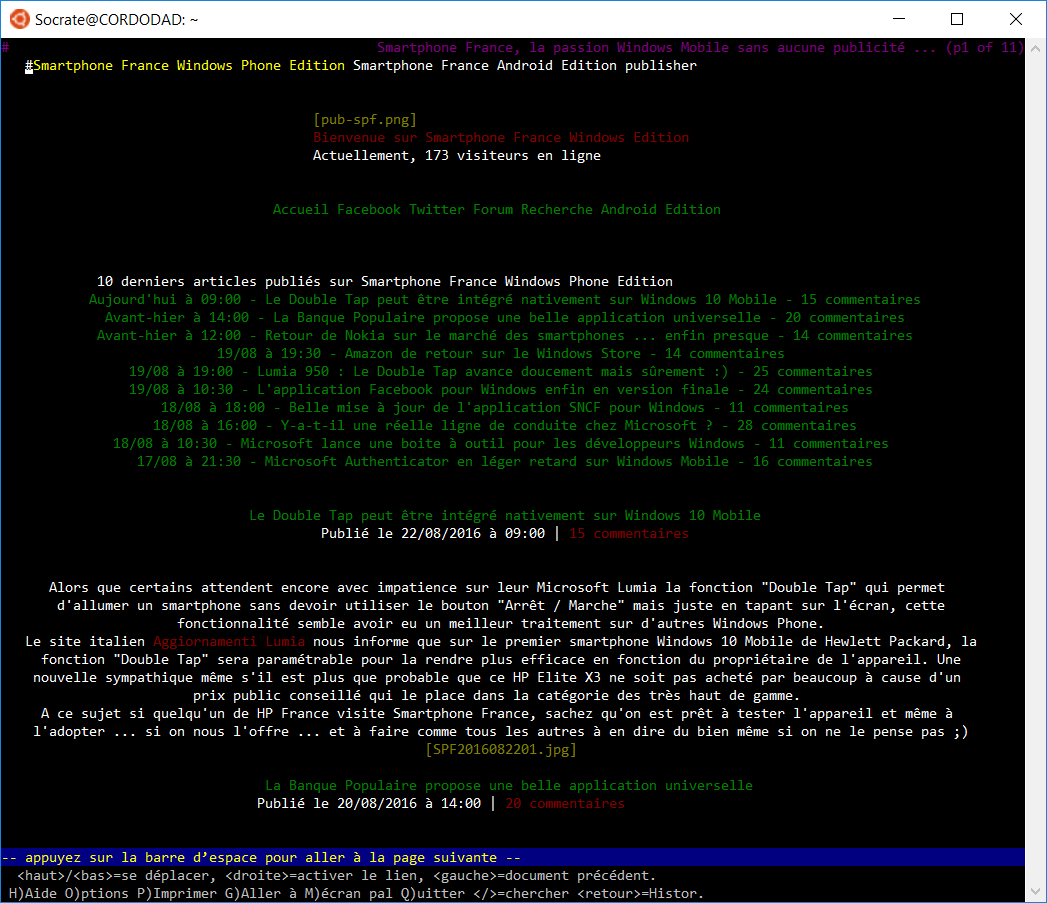1047x903 pixels.
Task: Click the H)Aide command in the help line
Action: [33, 894]
